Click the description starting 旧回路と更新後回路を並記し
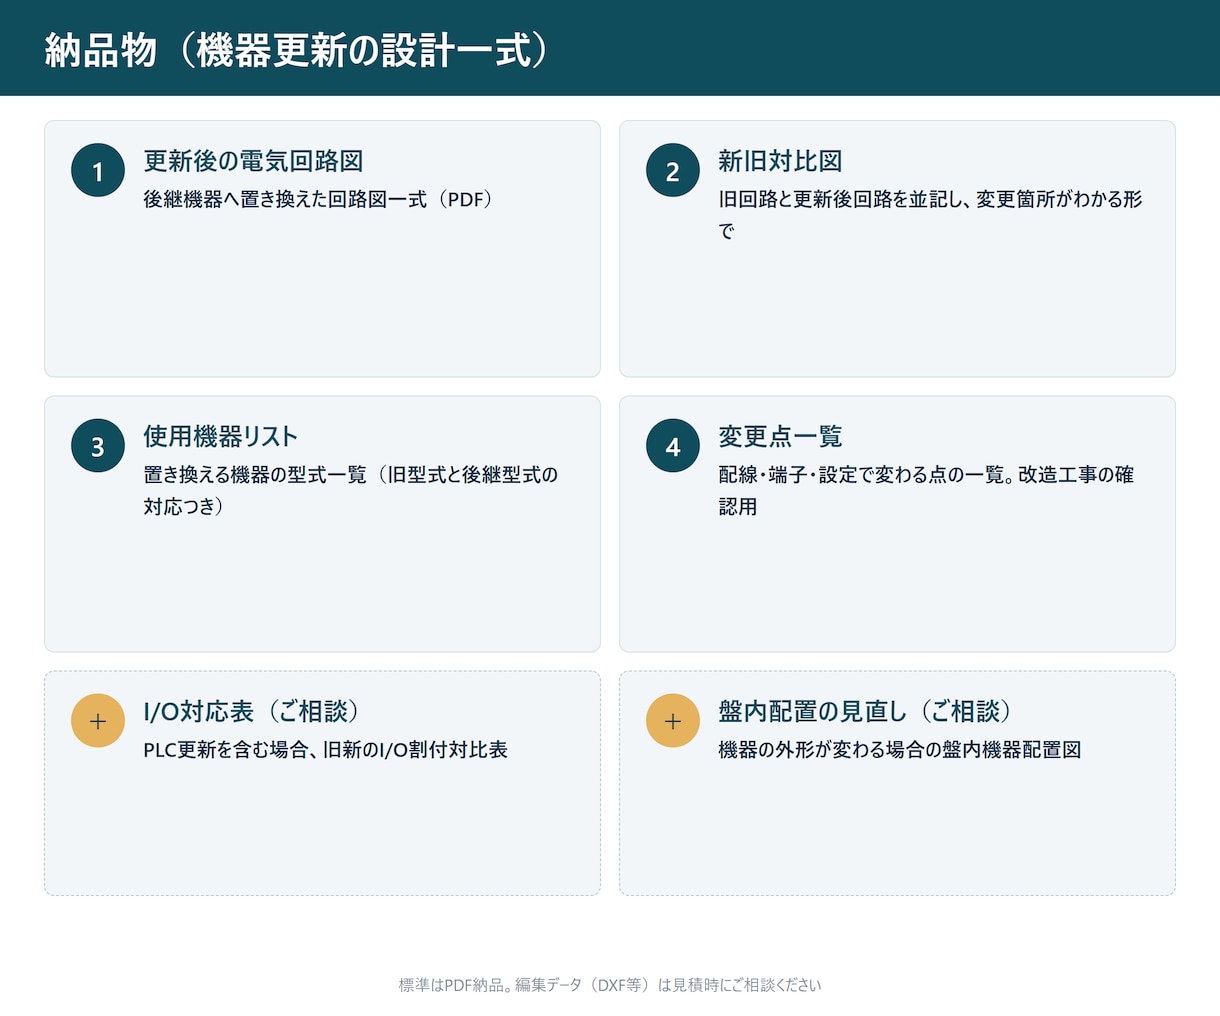This screenshot has width=1220, height=1016. (930, 215)
